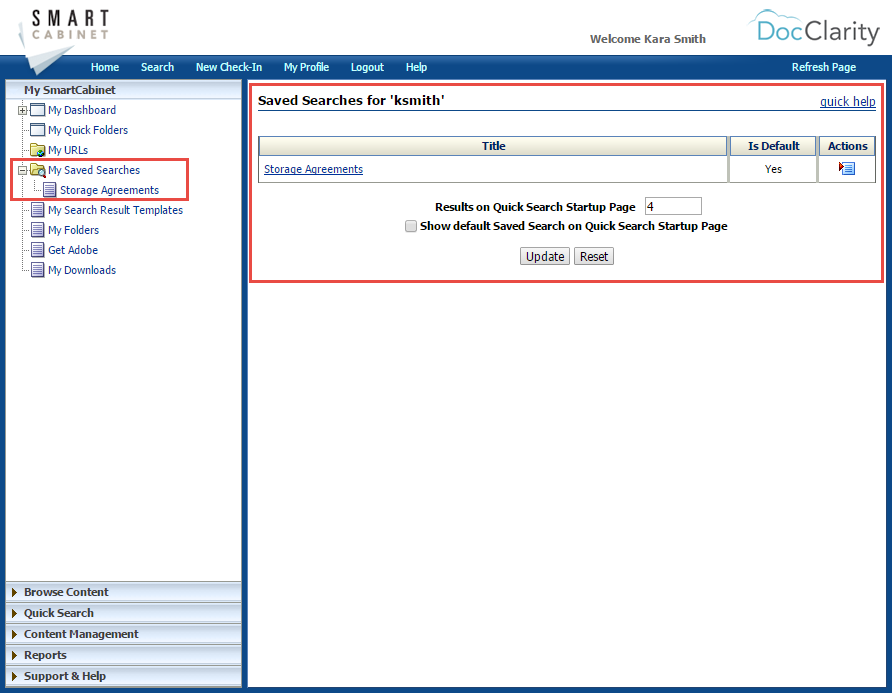This screenshot has width=892, height=693.
Task: Collapse the My Saved Searches tree node
Action: click(x=22, y=170)
